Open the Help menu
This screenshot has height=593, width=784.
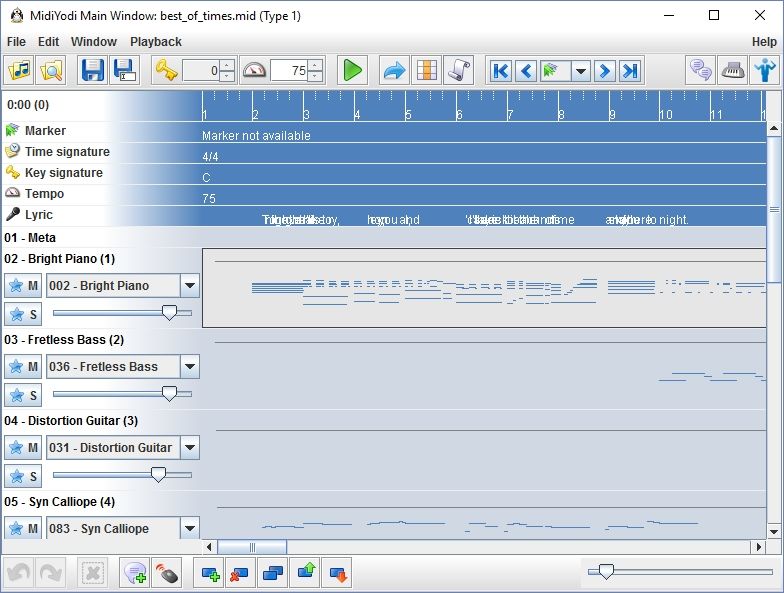click(764, 42)
